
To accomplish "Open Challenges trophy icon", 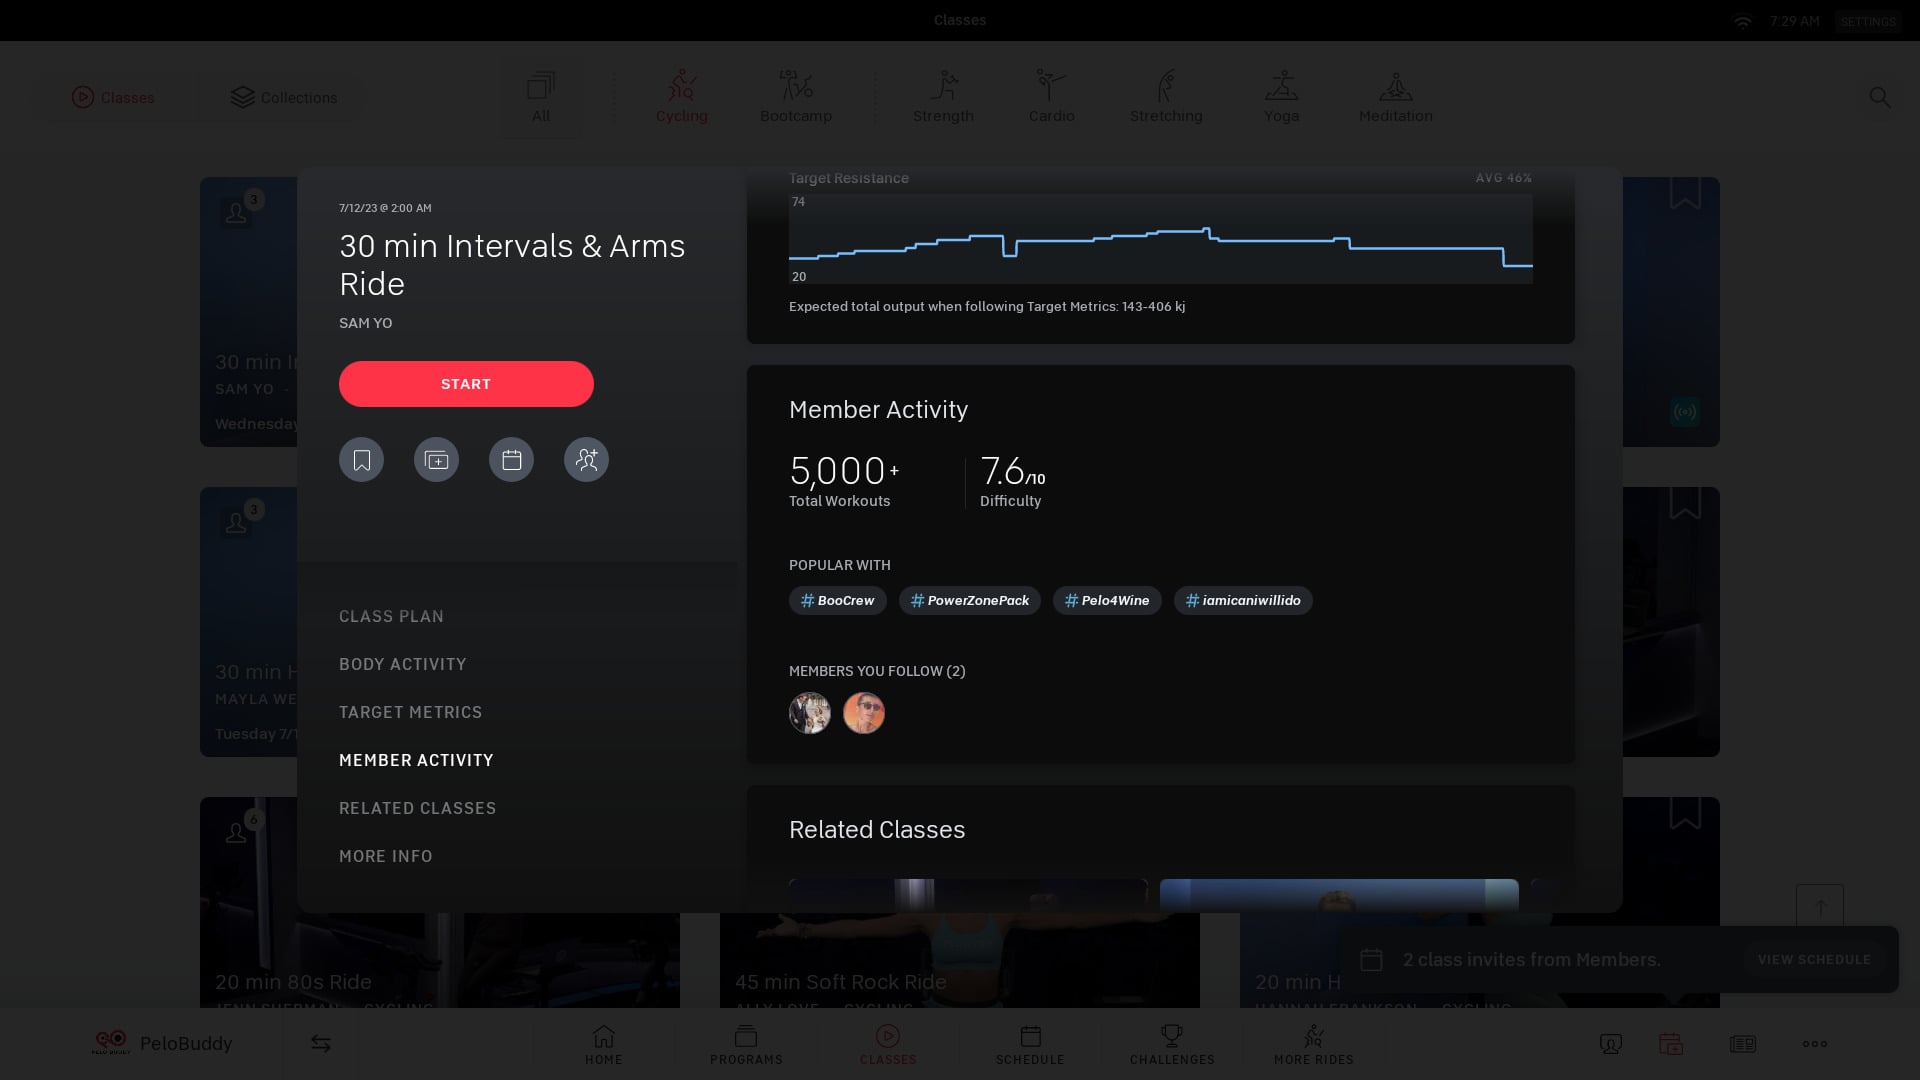I will [x=1171, y=1043].
